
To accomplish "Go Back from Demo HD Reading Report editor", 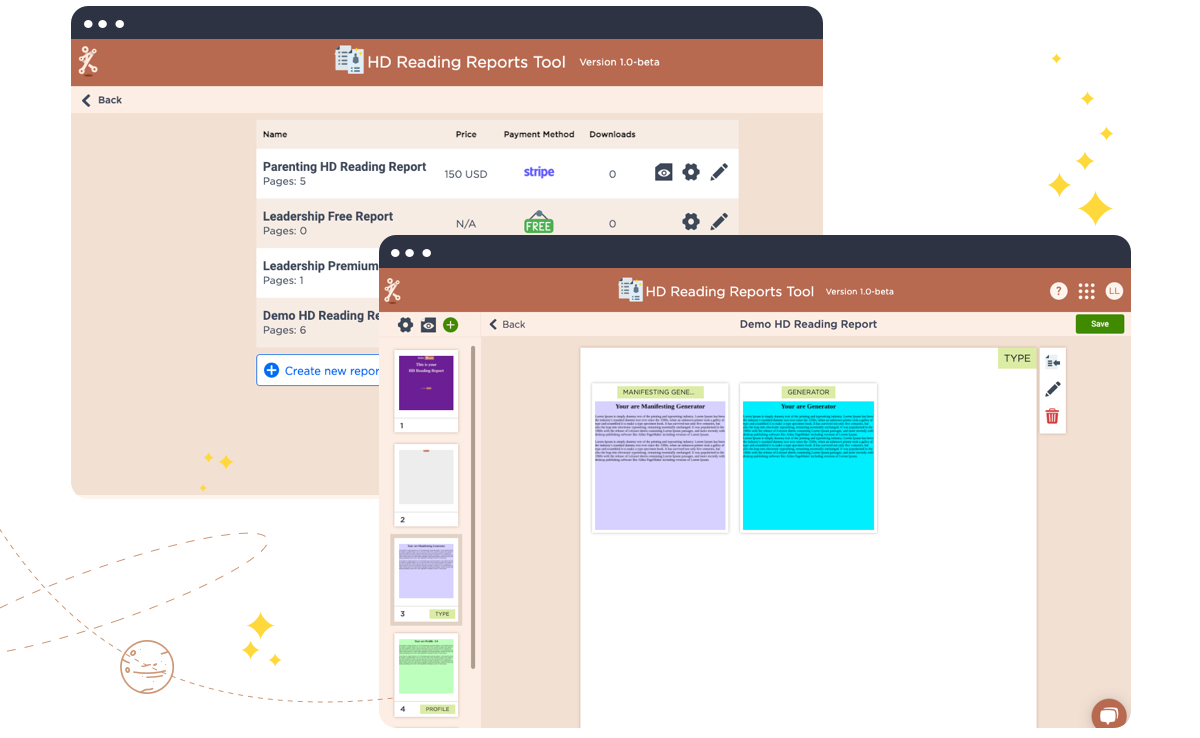I will (x=508, y=324).
